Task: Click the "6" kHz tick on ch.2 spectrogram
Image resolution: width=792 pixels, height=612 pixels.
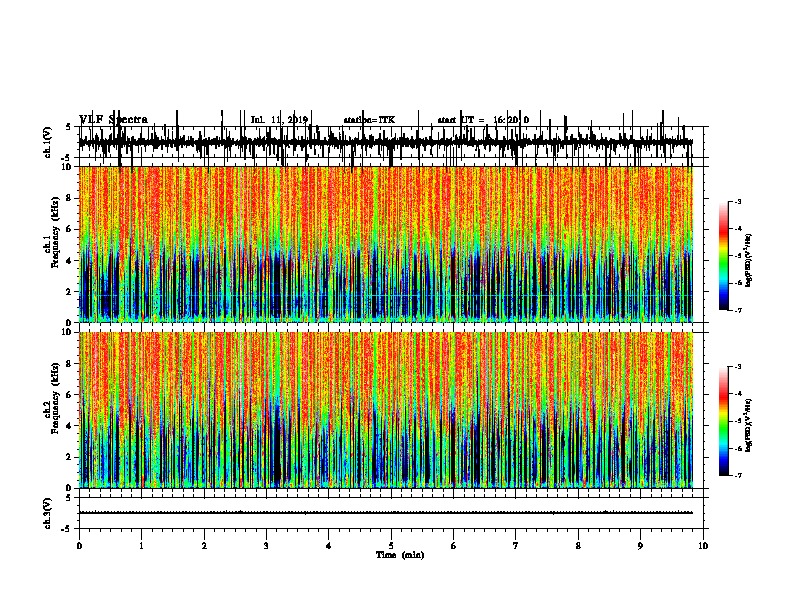Action: pyautogui.click(x=70, y=395)
